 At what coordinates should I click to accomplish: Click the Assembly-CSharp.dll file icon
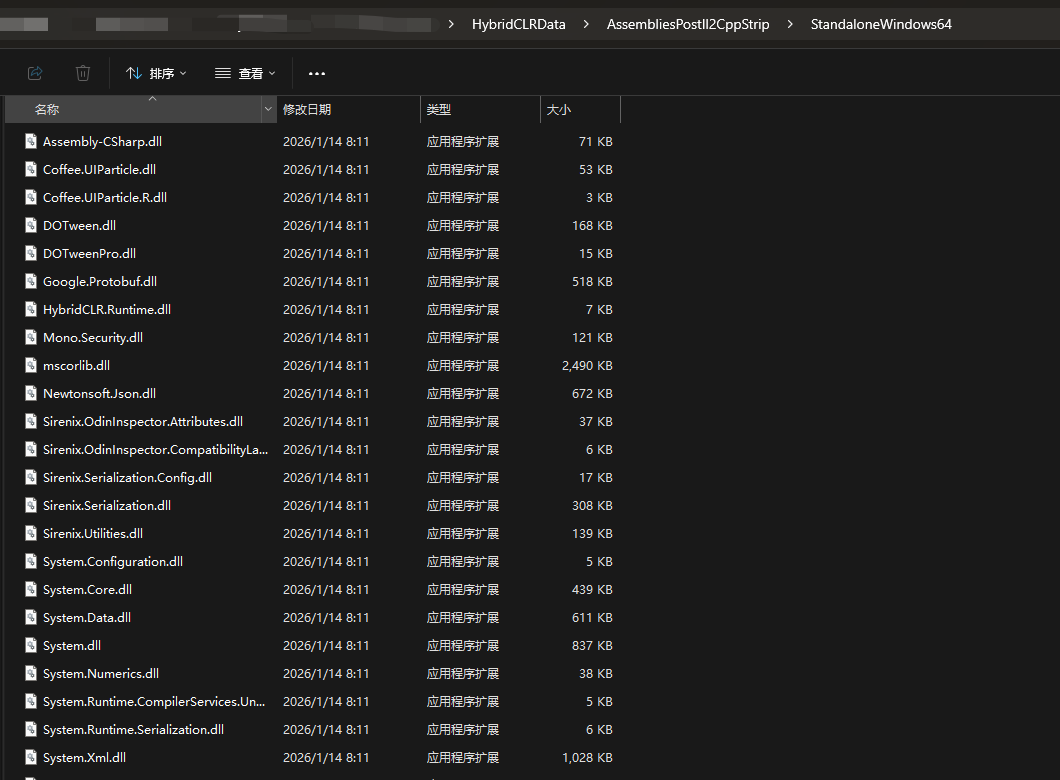click(31, 141)
